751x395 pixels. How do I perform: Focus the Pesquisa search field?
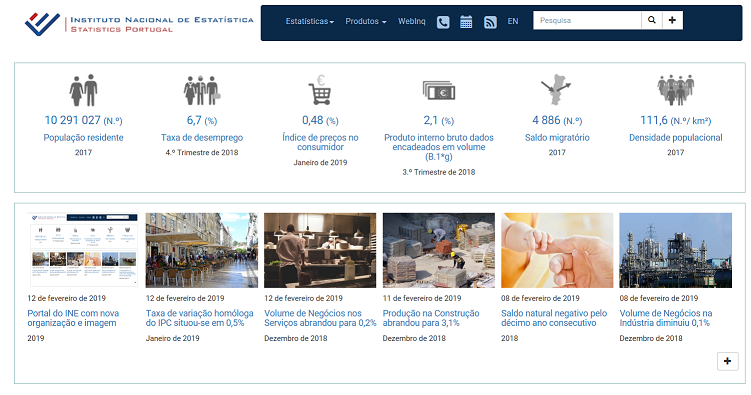587,20
